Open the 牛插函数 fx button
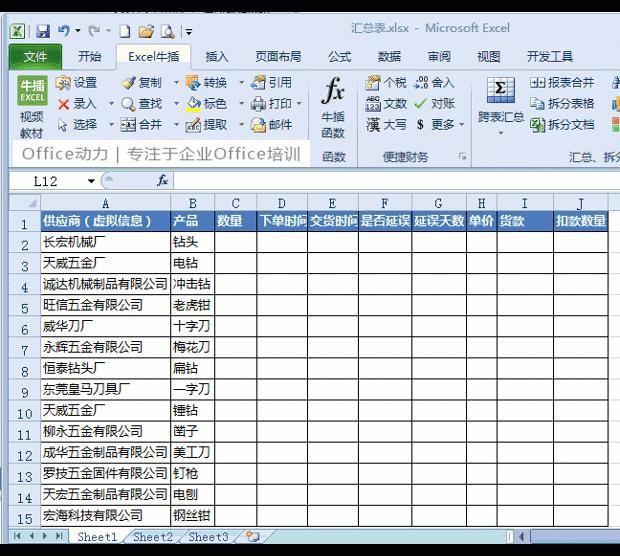Screen dimensions: 620x556 click(333, 108)
